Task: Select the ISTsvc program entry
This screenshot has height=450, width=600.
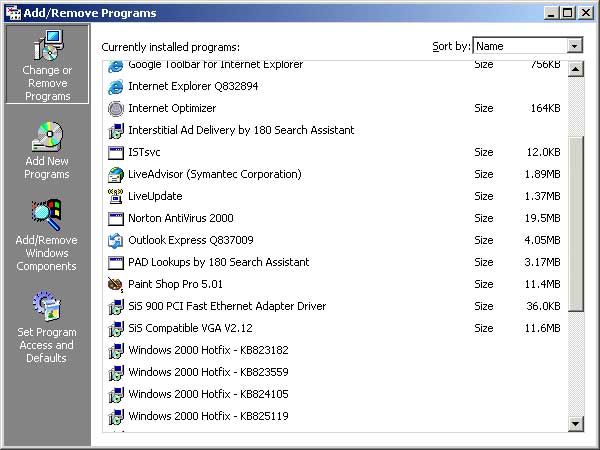Action: pyautogui.click(x=335, y=152)
